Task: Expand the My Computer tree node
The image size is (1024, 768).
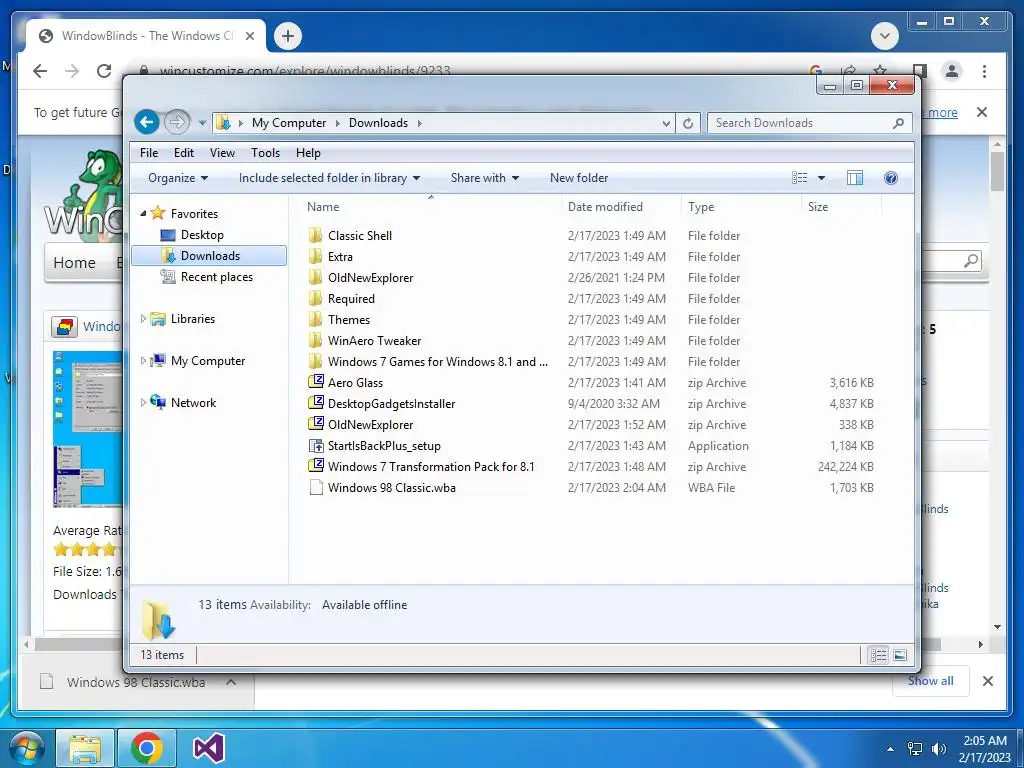Action: 144,360
